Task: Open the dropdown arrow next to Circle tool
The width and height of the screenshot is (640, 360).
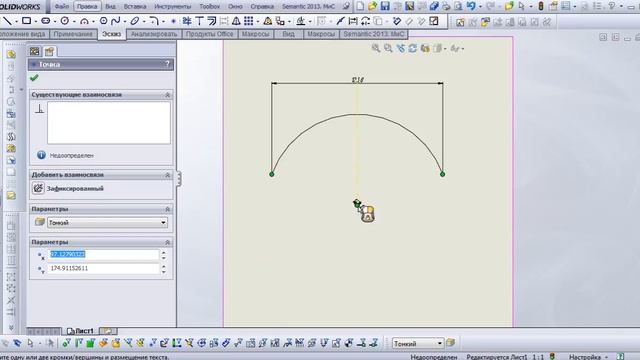Action: (x=74, y=22)
